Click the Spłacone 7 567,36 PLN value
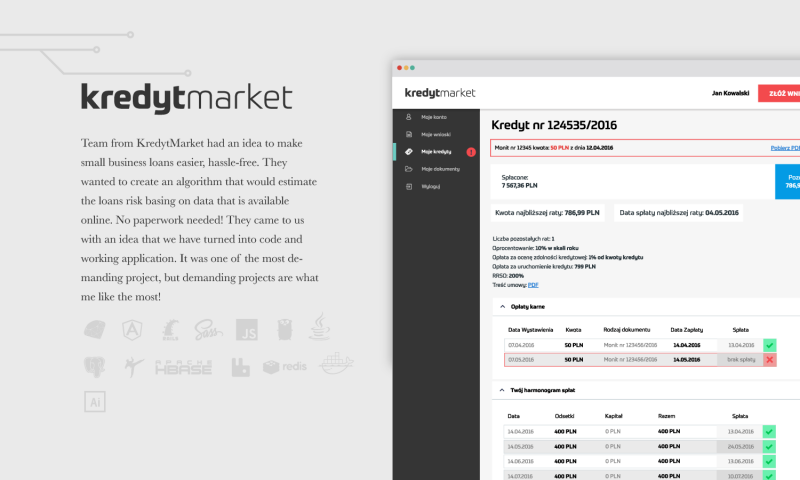 pyautogui.click(x=519, y=186)
